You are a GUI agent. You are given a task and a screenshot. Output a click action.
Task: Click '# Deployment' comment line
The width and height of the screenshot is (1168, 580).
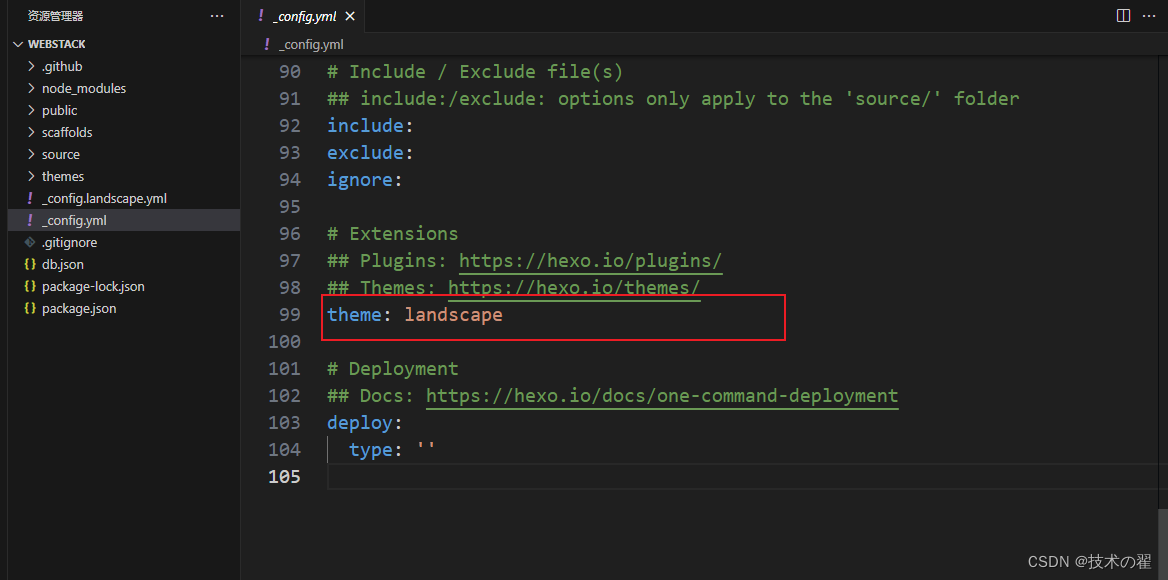pyautogui.click(x=393, y=369)
